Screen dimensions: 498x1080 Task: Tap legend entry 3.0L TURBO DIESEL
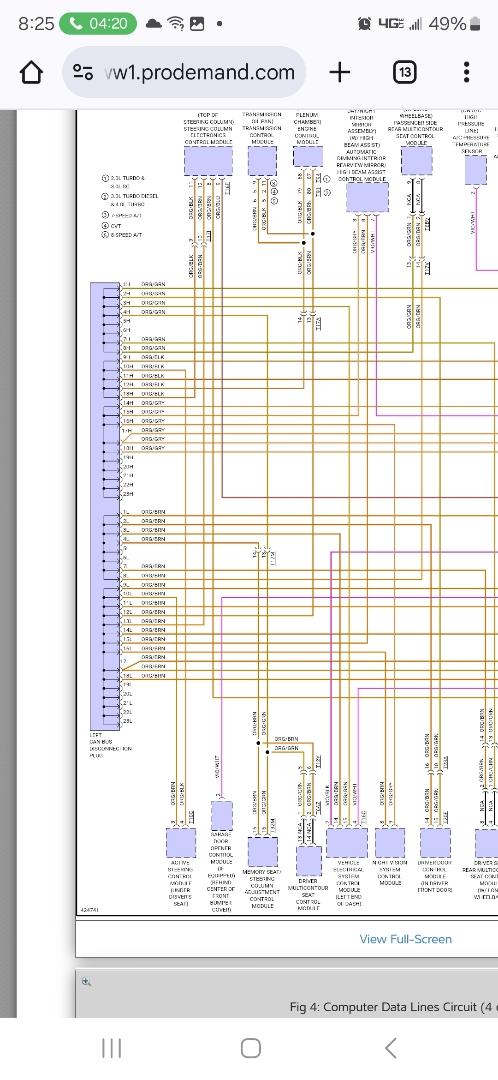pyautogui.click(x=129, y=200)
